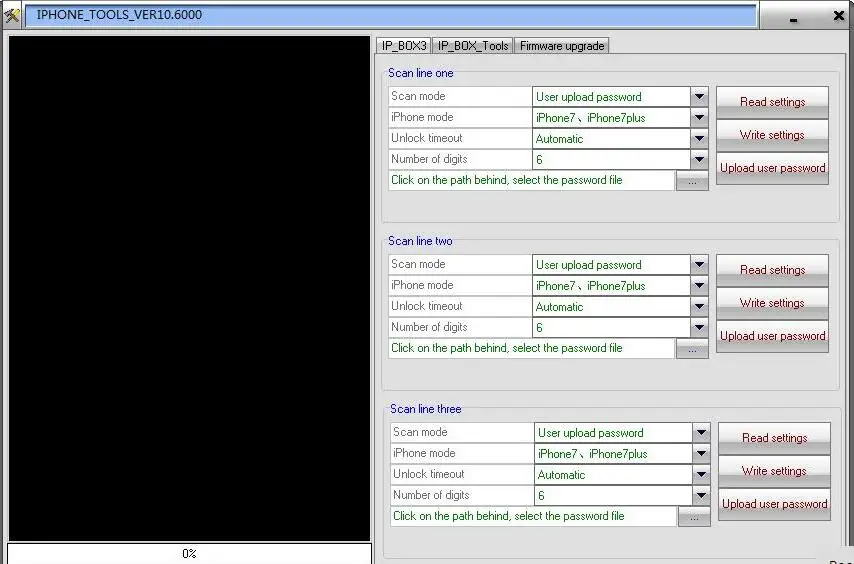Upload user password for Scan line two
This screenshot has width=854, height=564.
coord(772,336)
